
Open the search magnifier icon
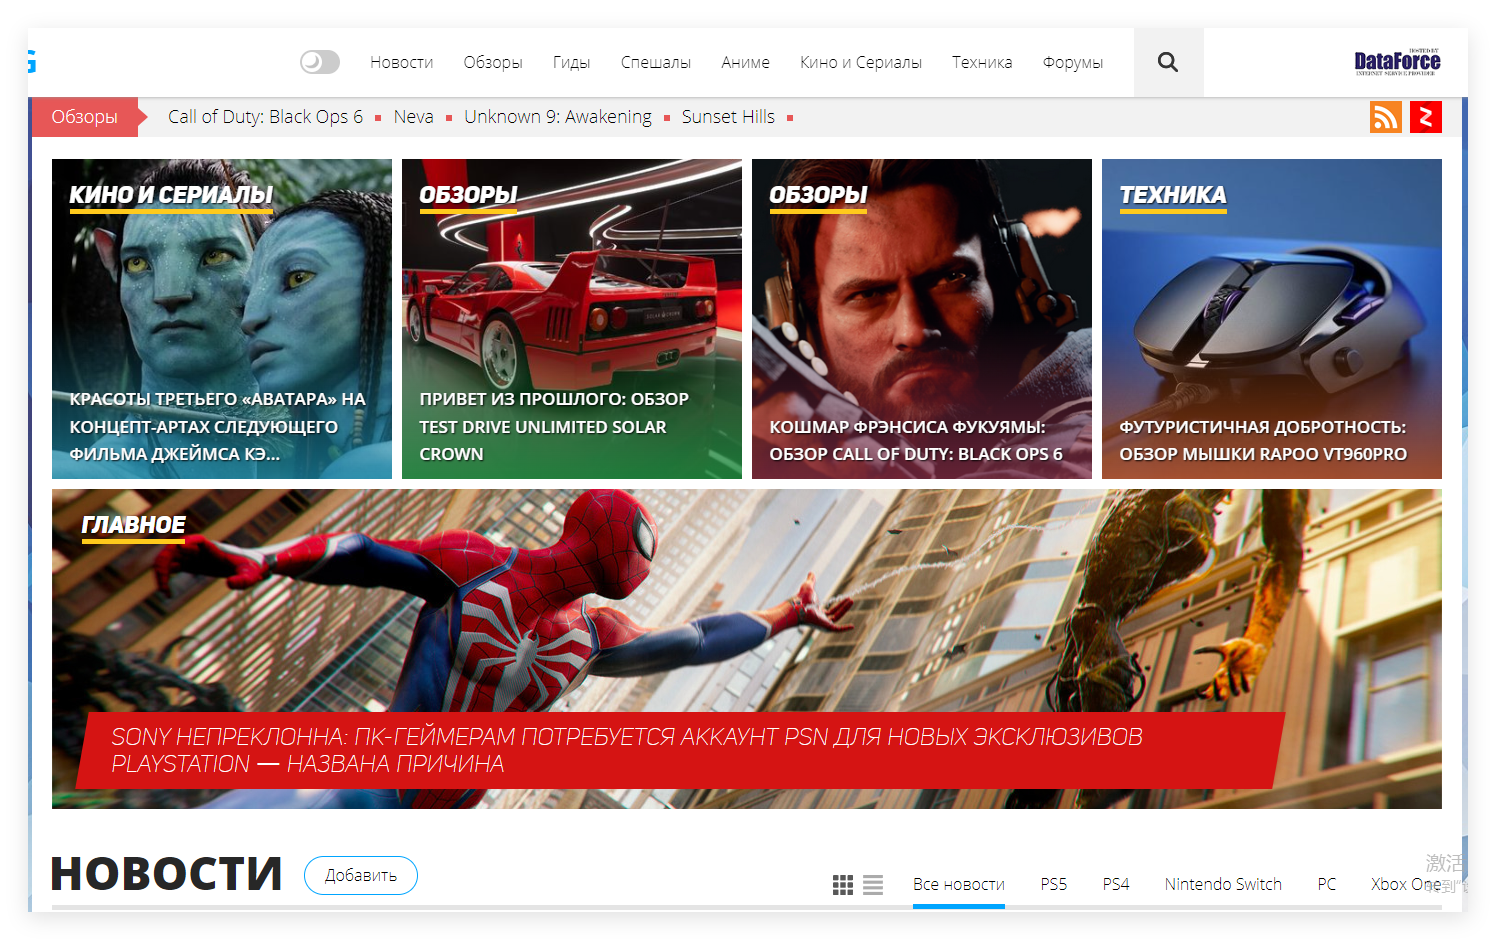coord(1167,62)
